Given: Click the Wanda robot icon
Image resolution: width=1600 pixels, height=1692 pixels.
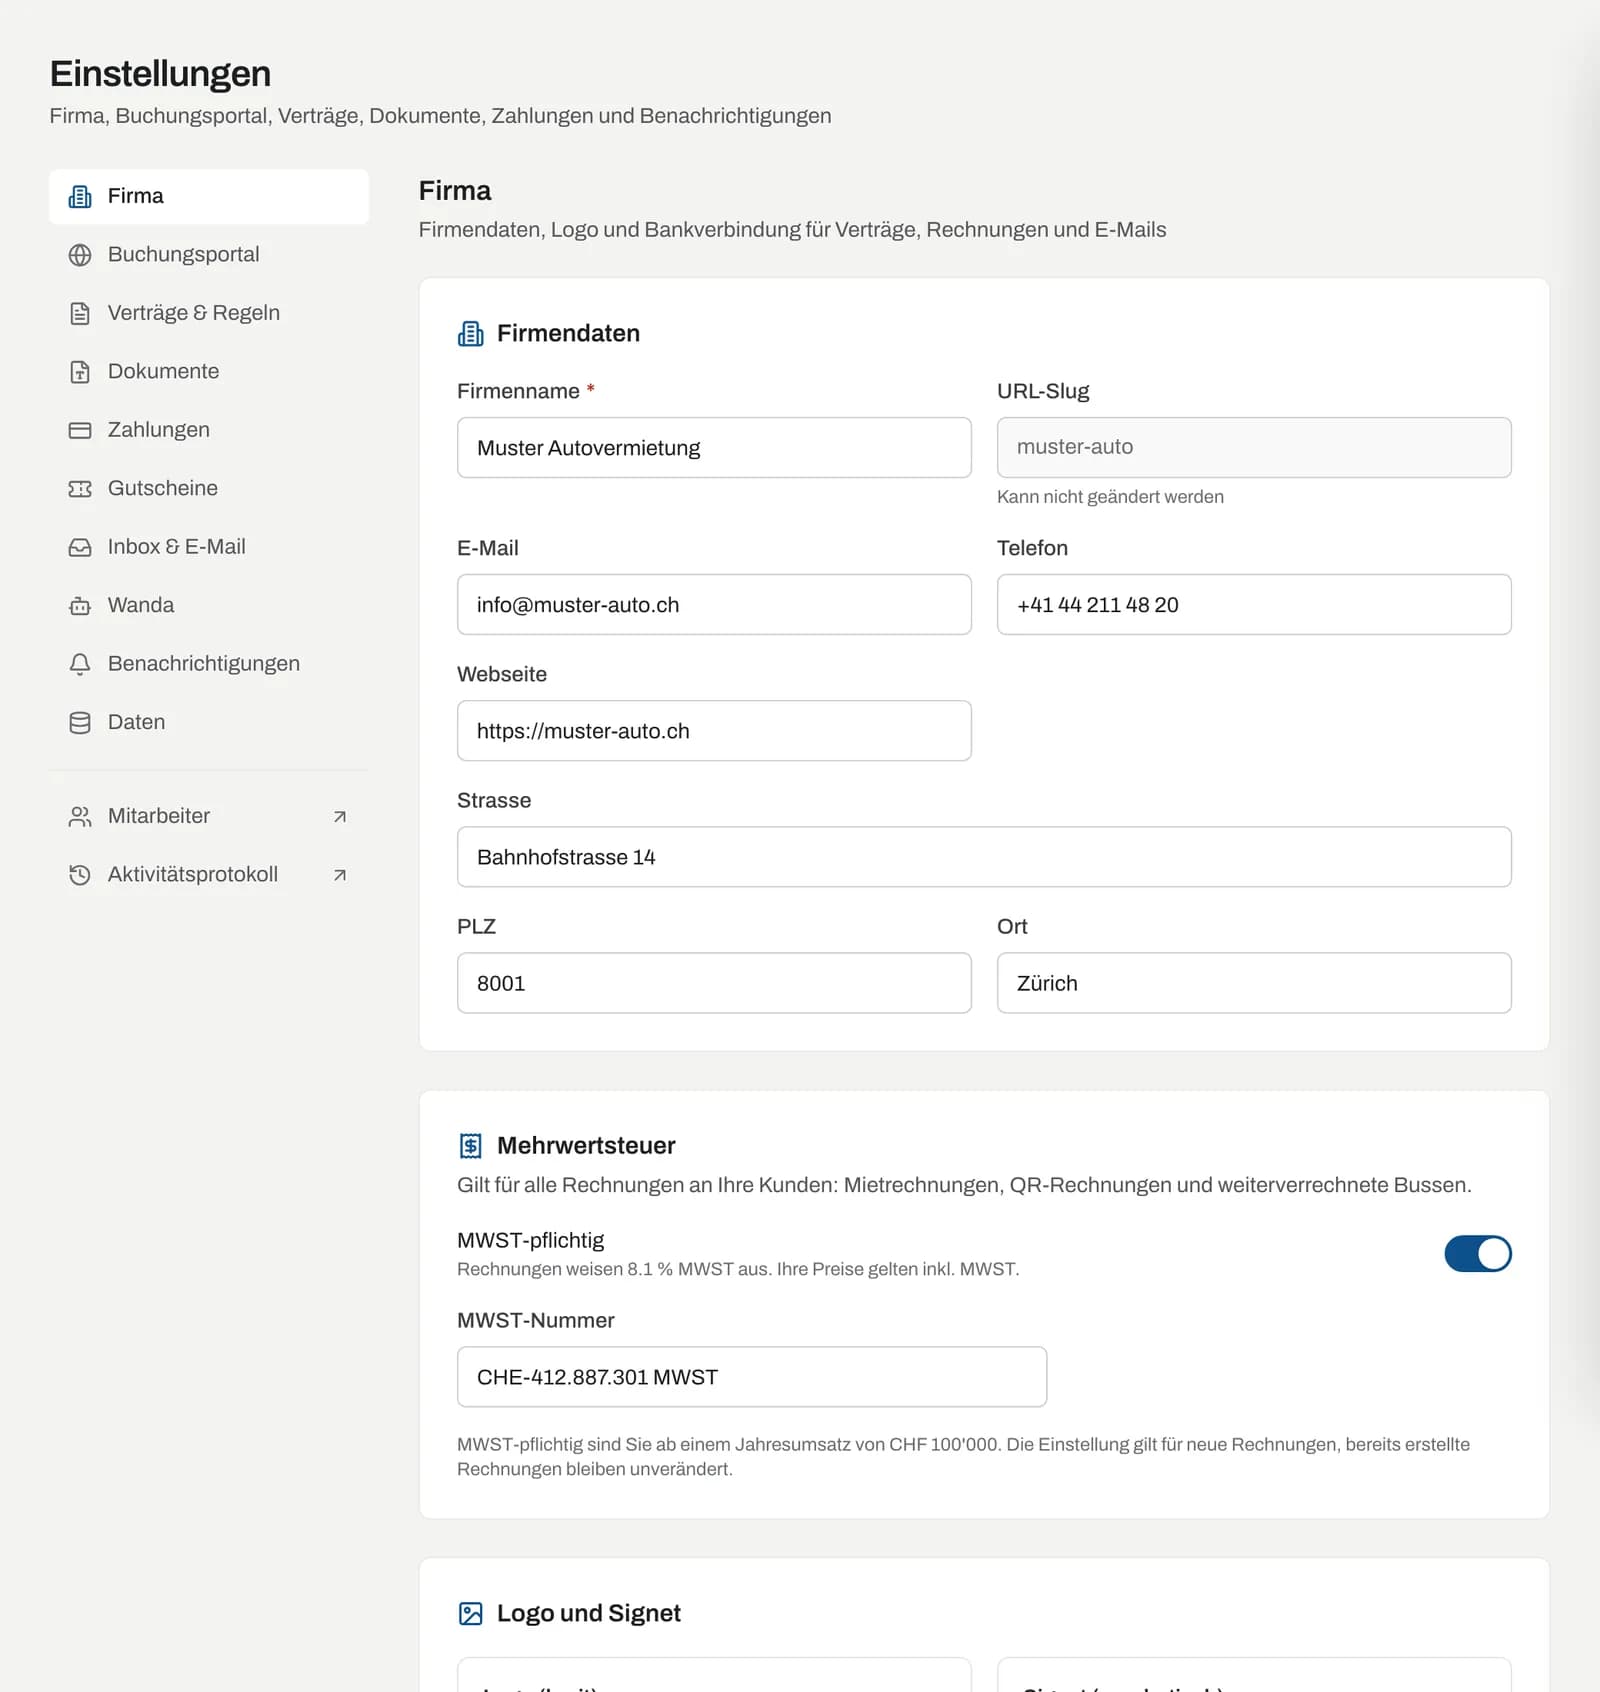Looking at the screenshot, I should pyautogui.click(x=80, y=606).
